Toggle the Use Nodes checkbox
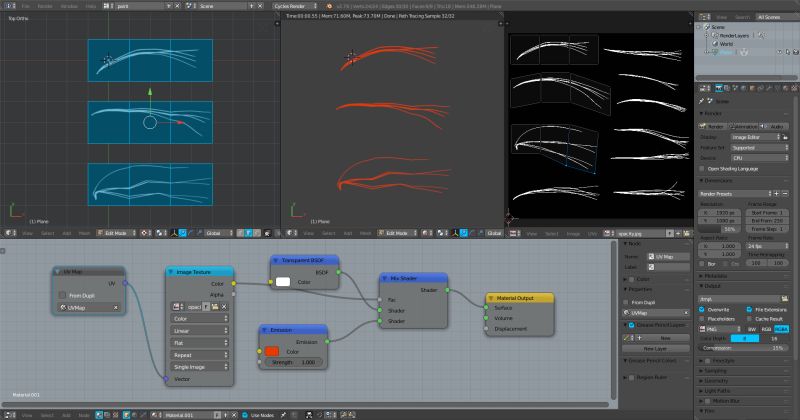 pos(245,415)
